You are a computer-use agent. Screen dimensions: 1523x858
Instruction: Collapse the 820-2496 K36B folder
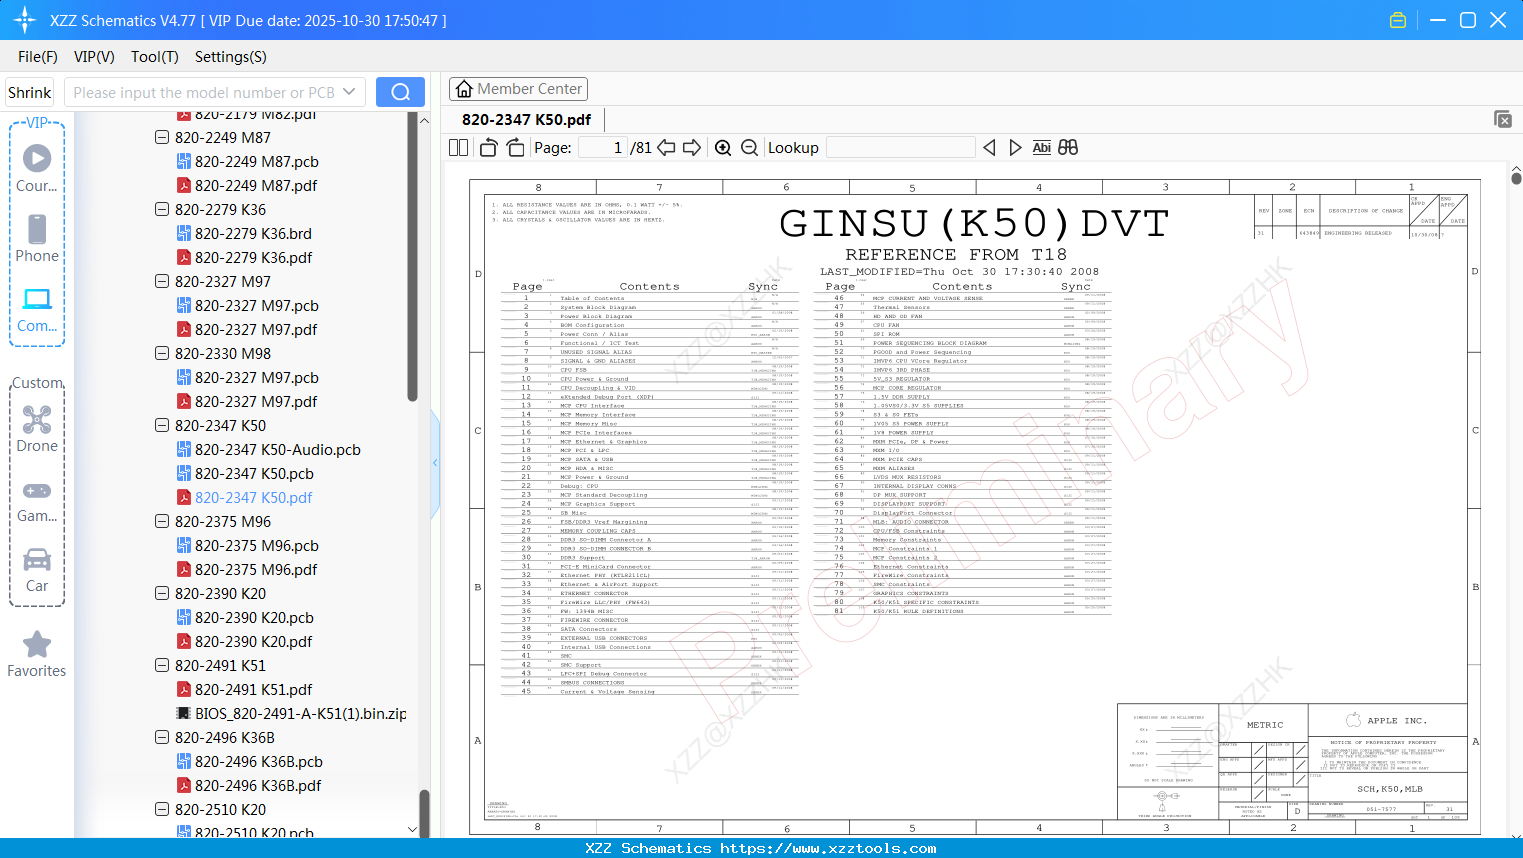click(161, 737)
